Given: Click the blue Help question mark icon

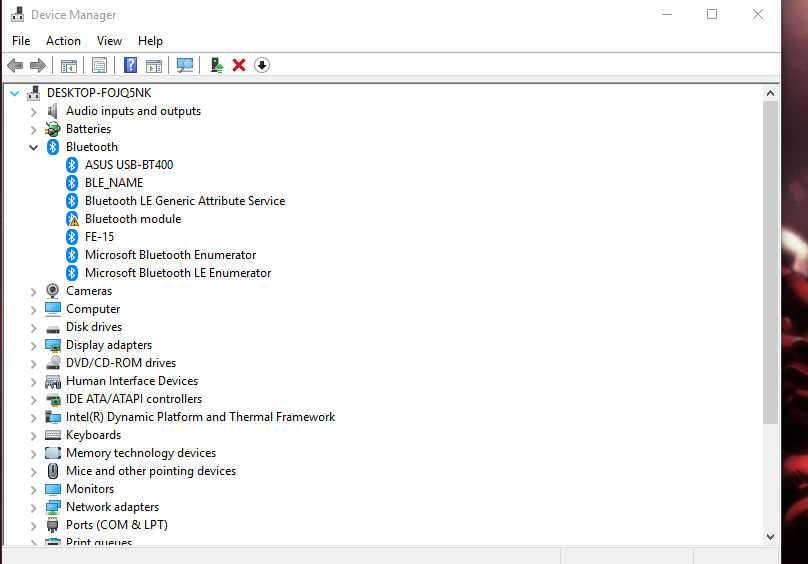Looking at the screenshot, I should (x=130, y=65).
